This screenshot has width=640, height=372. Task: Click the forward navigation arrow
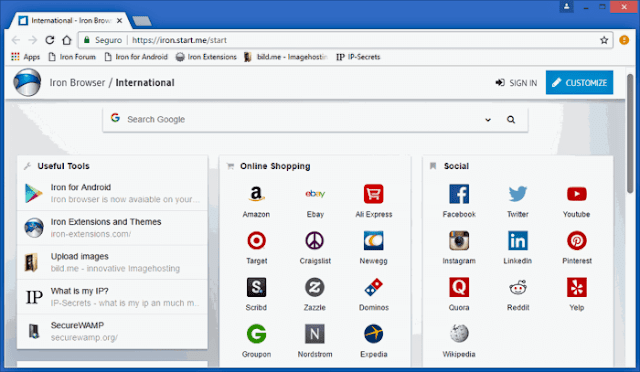click(x=33, y=40)
